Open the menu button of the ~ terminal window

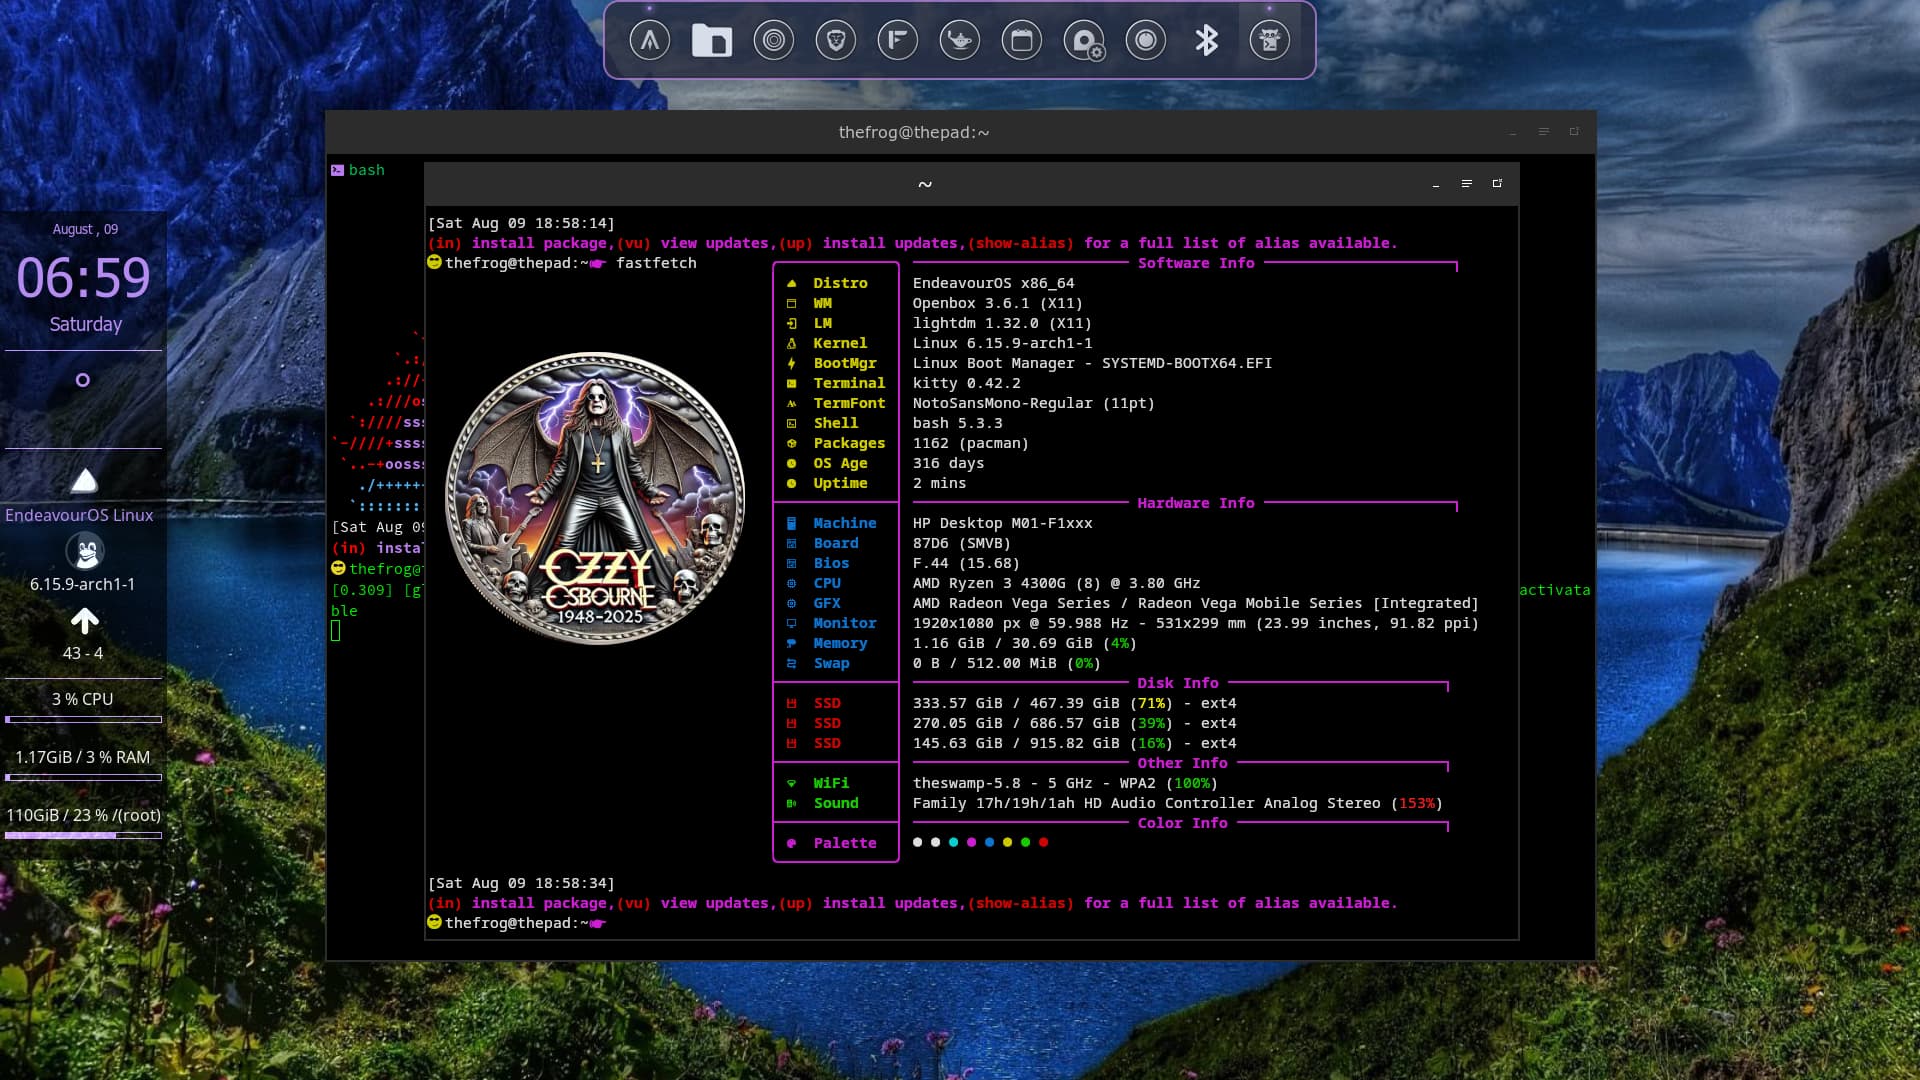[x=1466, y=184]
